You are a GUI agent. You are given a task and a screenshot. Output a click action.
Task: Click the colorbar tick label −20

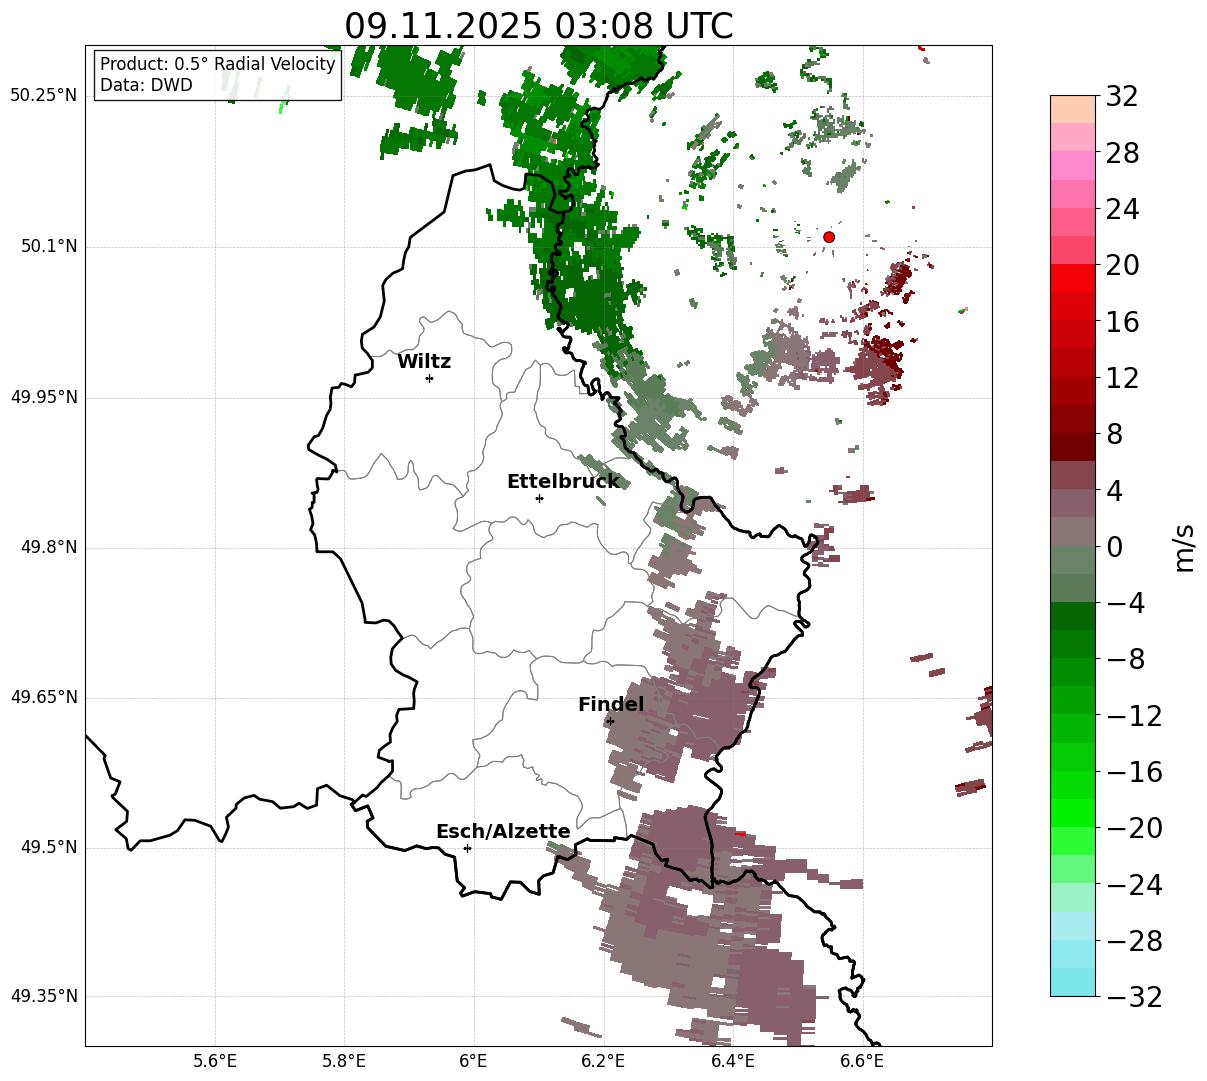1134,828
